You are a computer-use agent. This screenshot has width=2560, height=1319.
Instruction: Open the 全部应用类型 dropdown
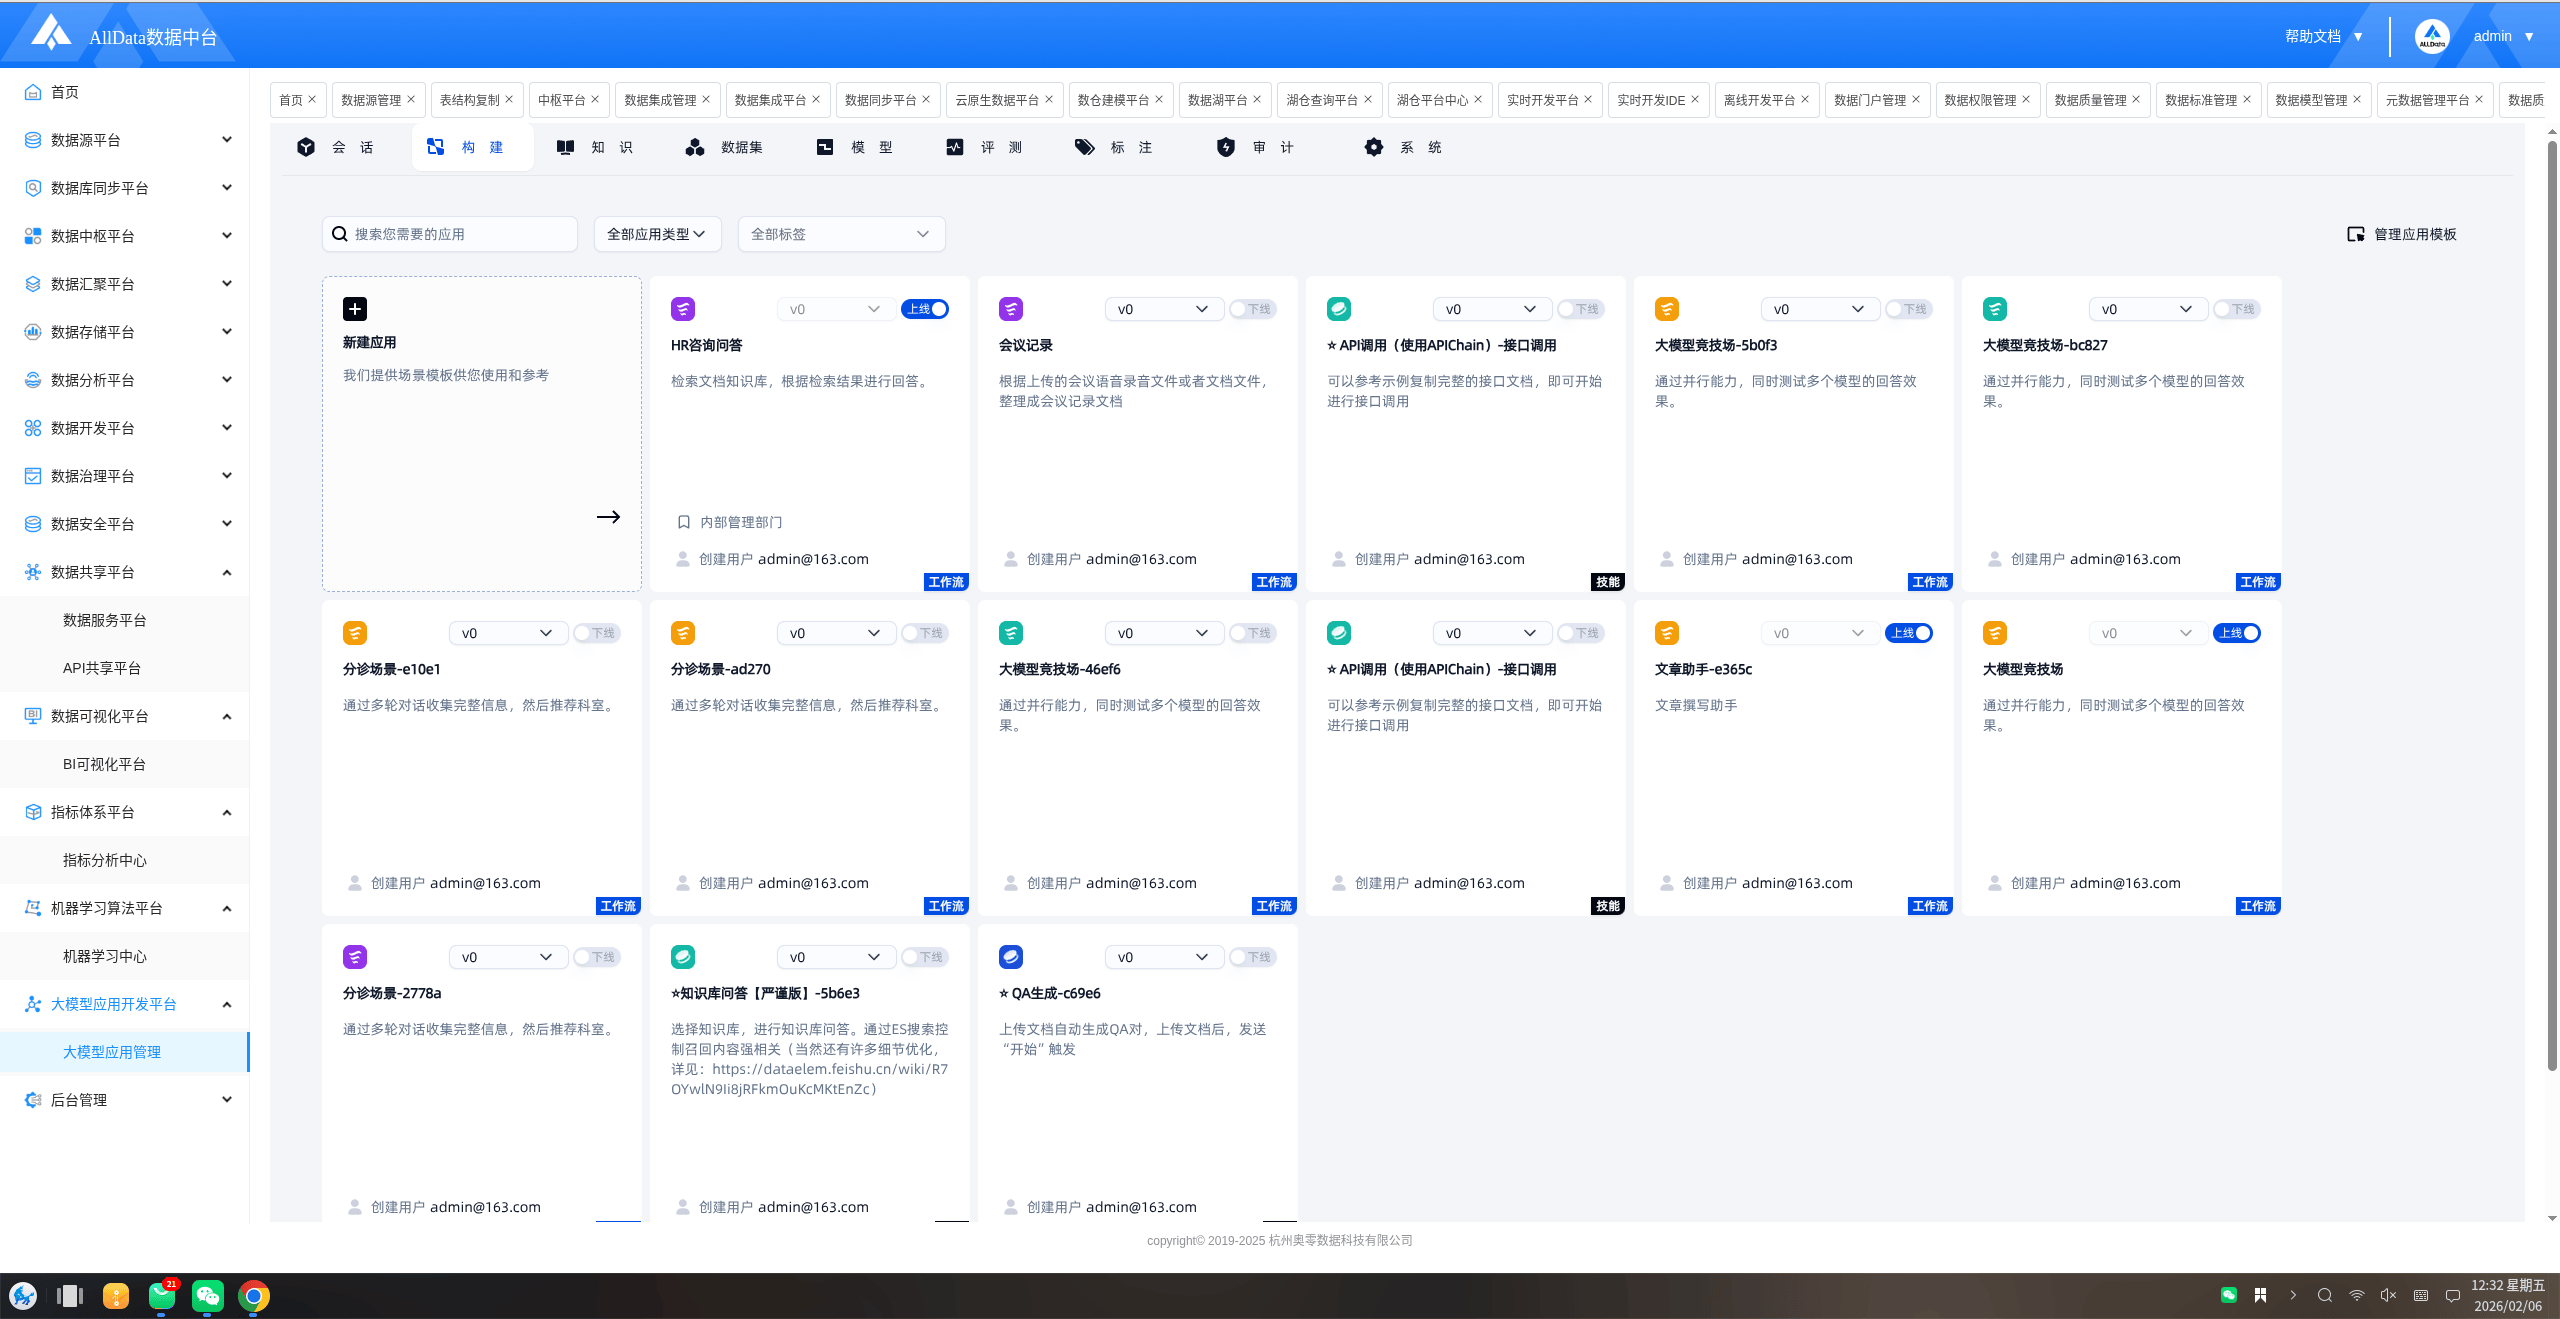coord(656,234)
